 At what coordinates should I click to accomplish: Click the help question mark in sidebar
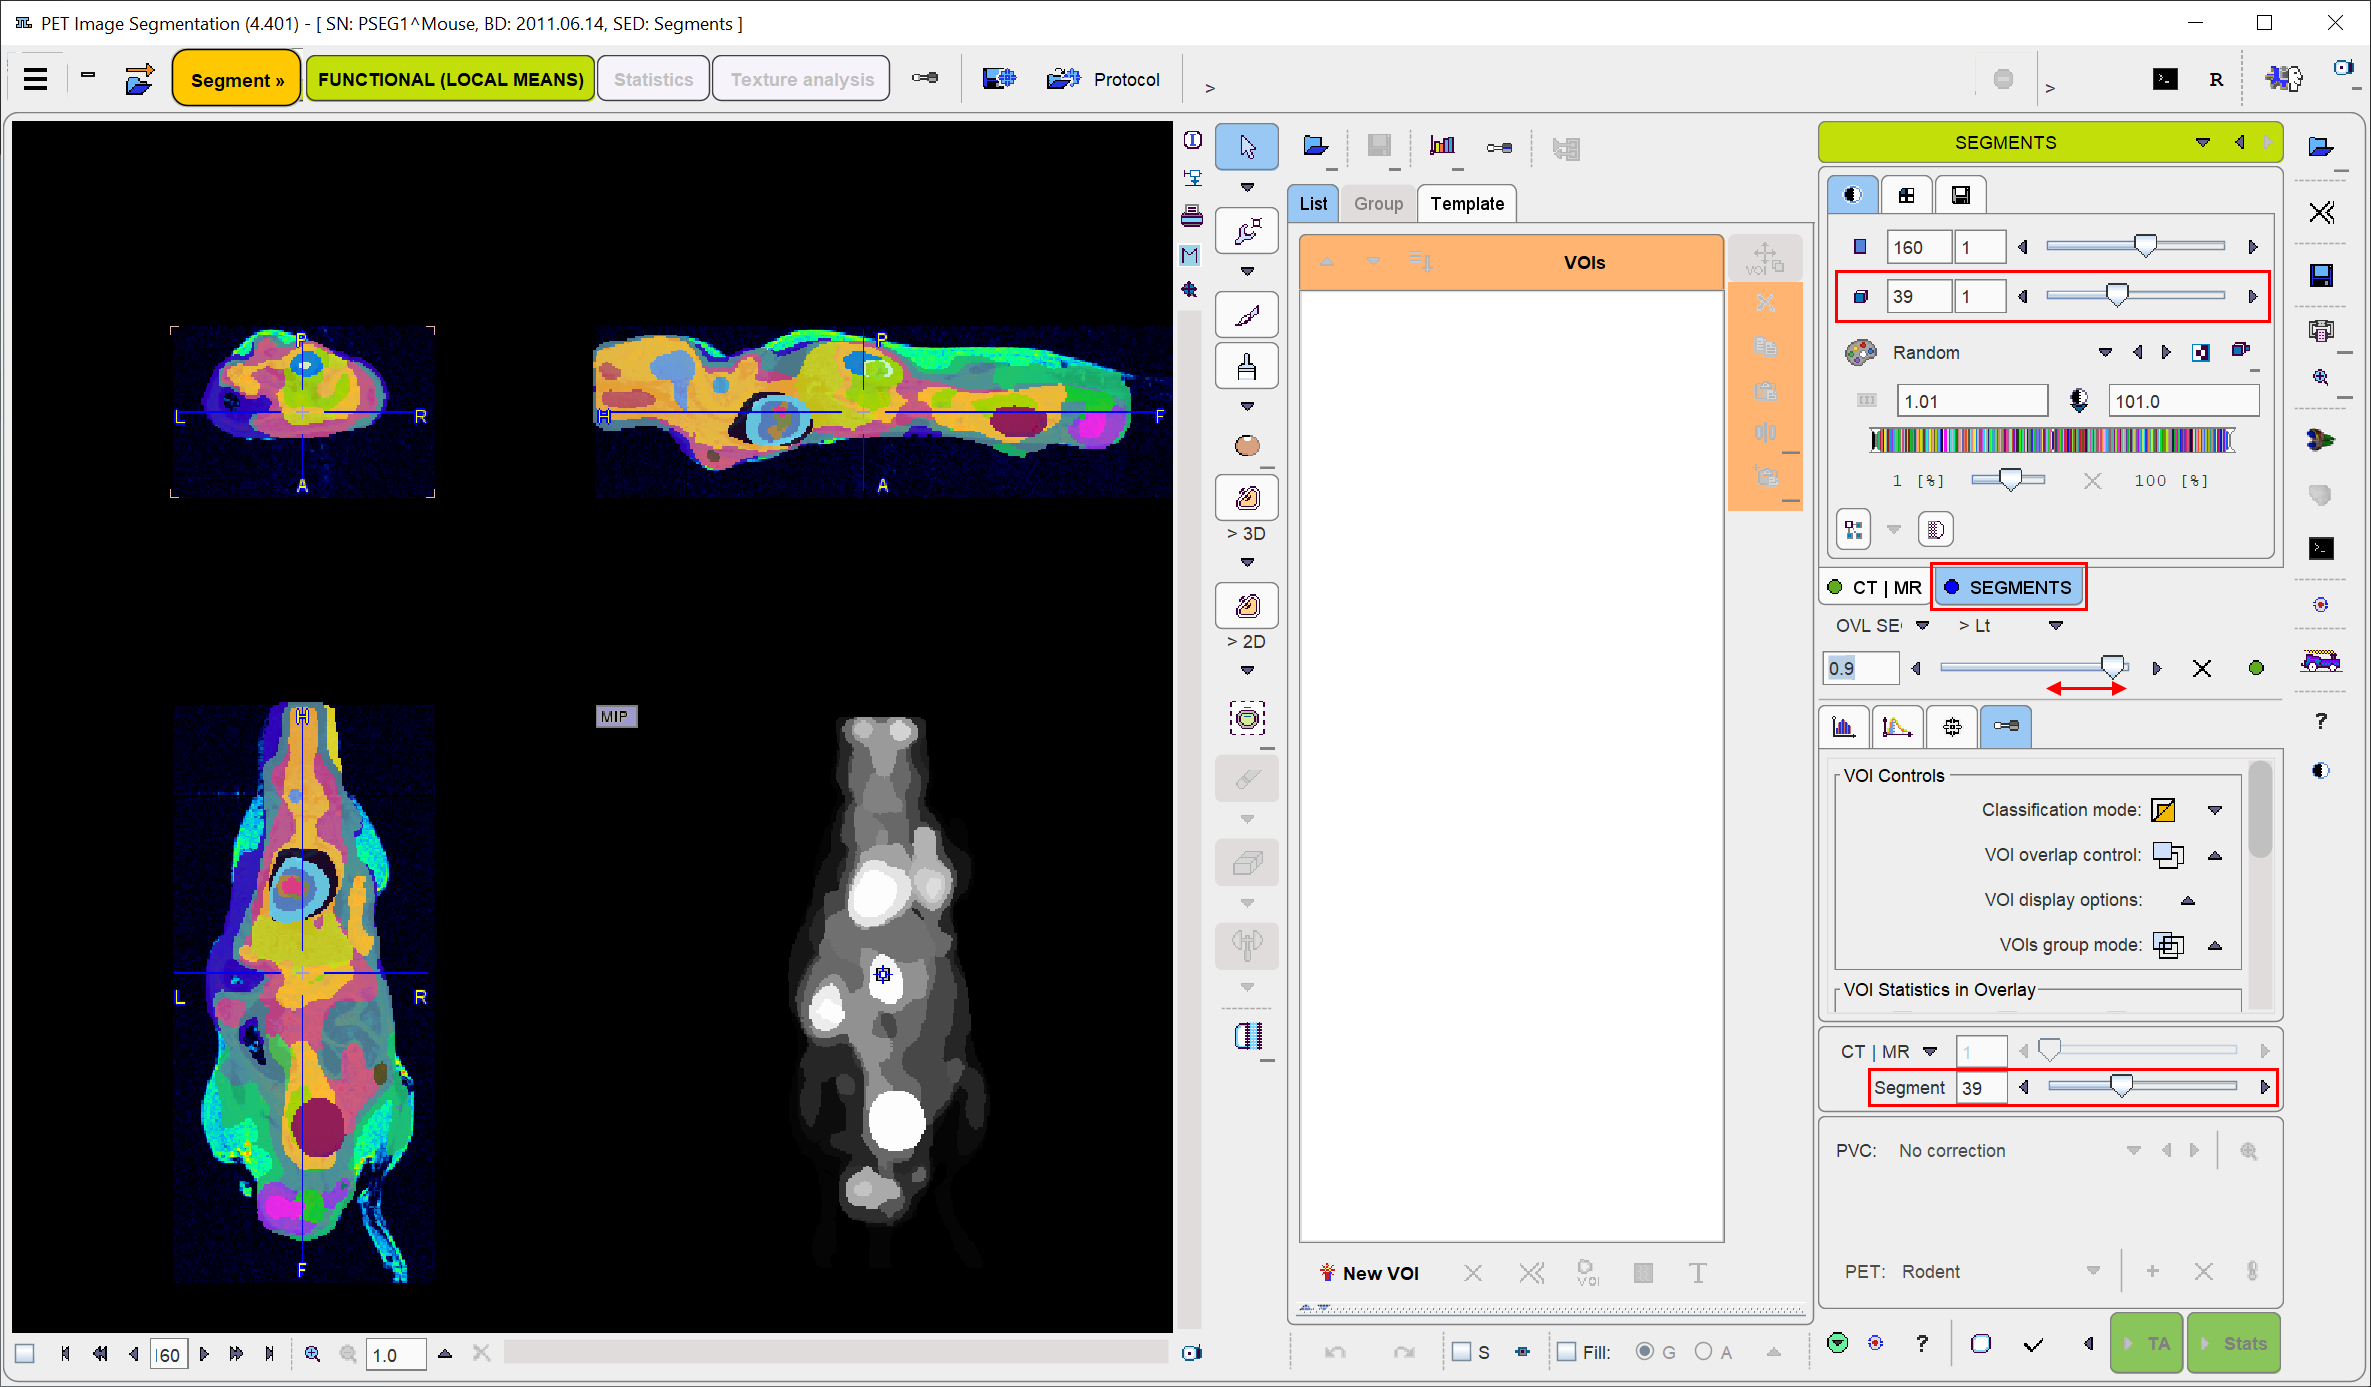2321,721
